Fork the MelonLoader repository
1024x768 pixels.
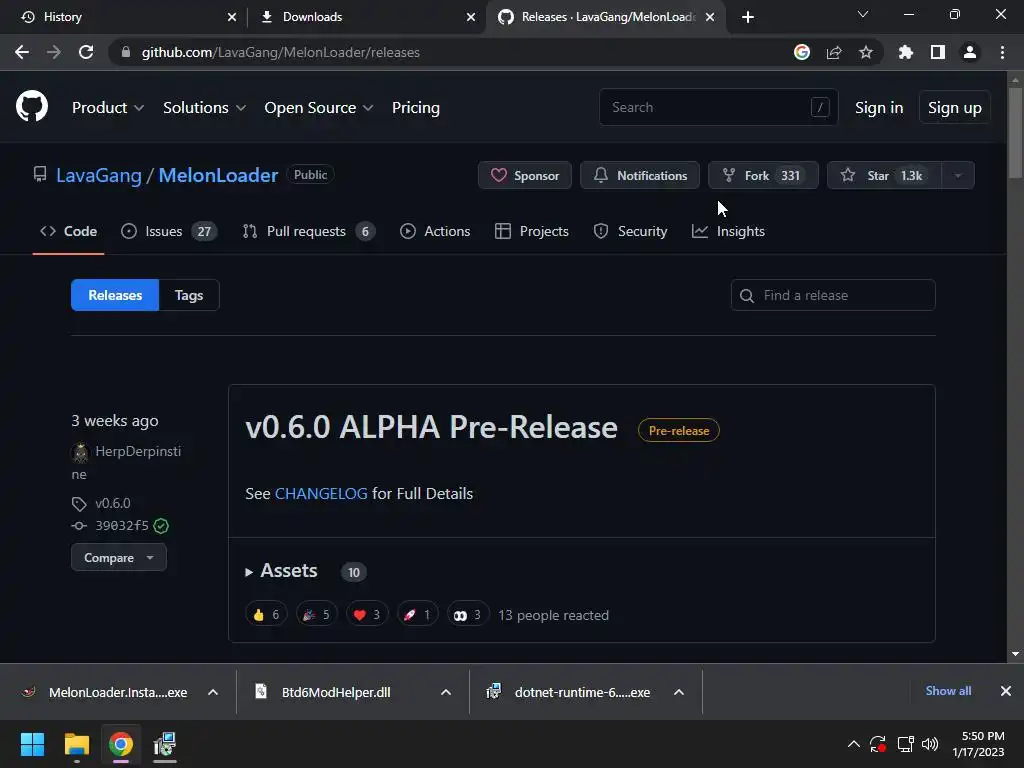763,175
